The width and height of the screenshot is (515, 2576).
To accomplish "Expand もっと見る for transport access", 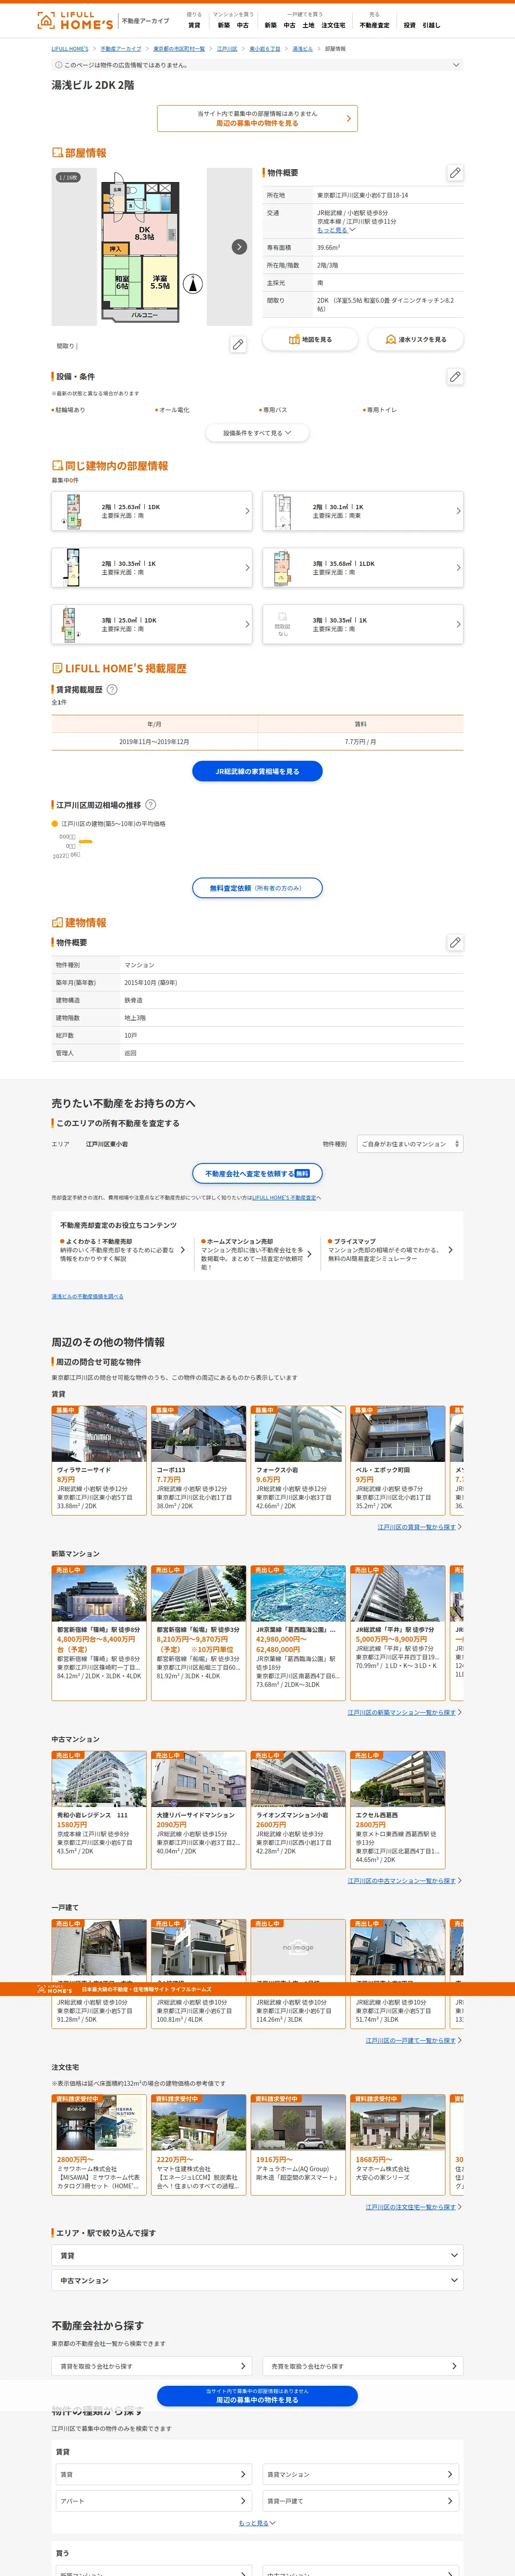I will (336, 230).
